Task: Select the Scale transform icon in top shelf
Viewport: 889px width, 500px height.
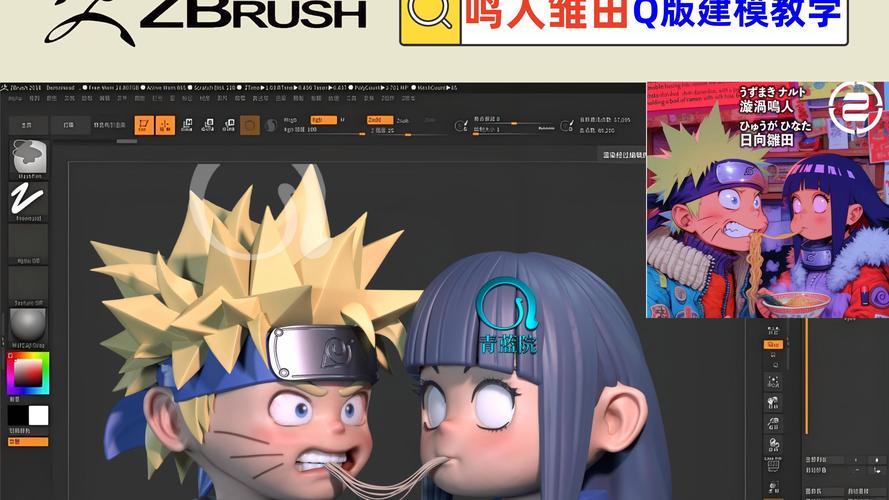Action: coord(208,125)
